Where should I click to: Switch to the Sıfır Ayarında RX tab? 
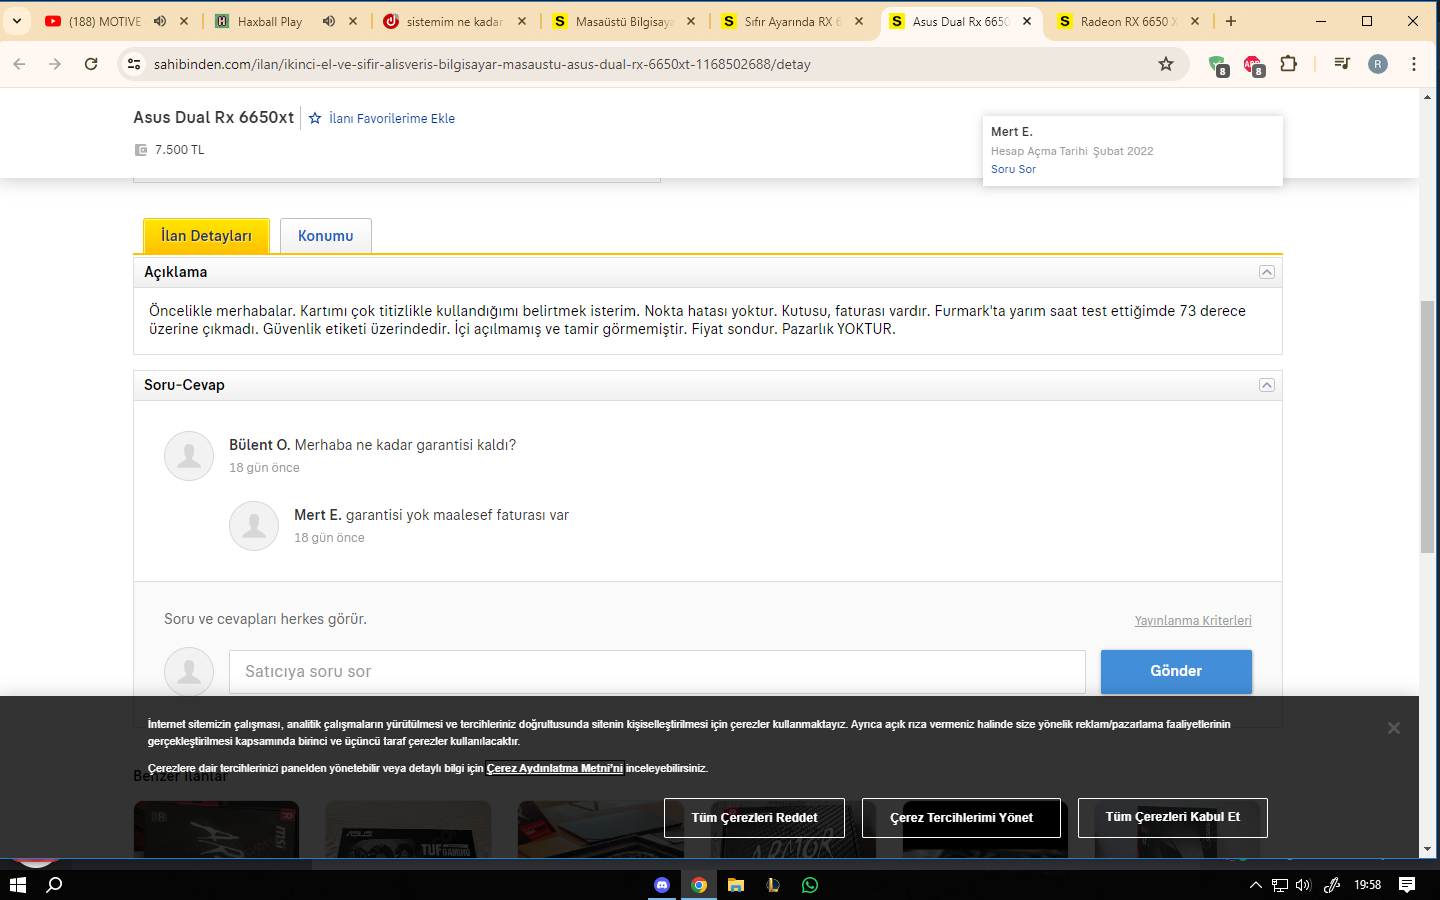pos(792,21)
